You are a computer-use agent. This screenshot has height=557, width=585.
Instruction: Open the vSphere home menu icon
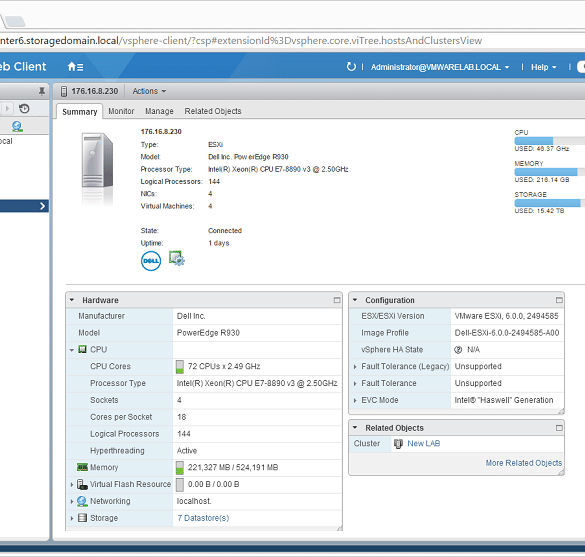point(75,67)
